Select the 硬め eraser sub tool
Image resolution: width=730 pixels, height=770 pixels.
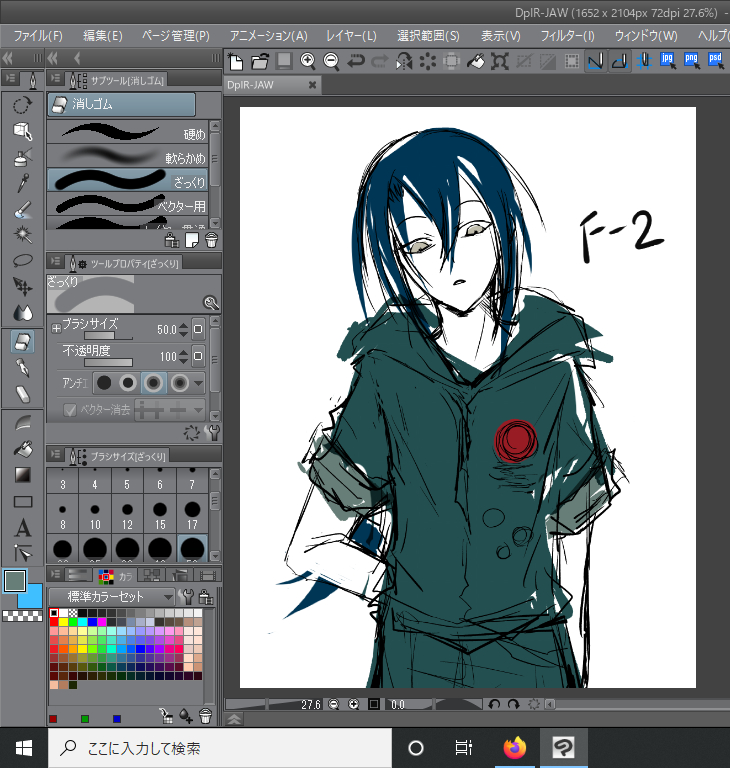[128, 132]
